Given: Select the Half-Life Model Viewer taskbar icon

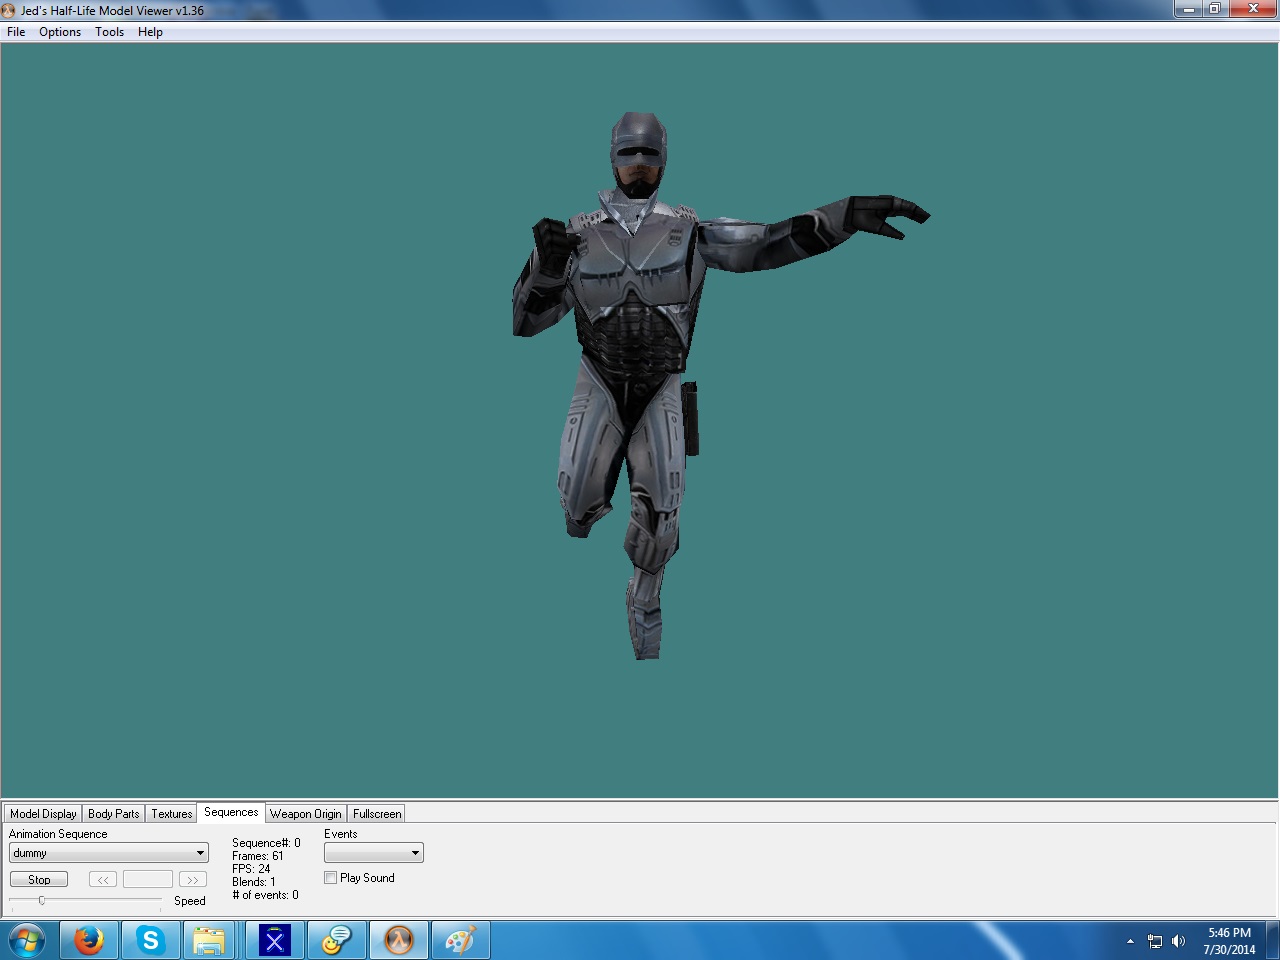Looking at the screenshot, I should (x=399, y=941).
